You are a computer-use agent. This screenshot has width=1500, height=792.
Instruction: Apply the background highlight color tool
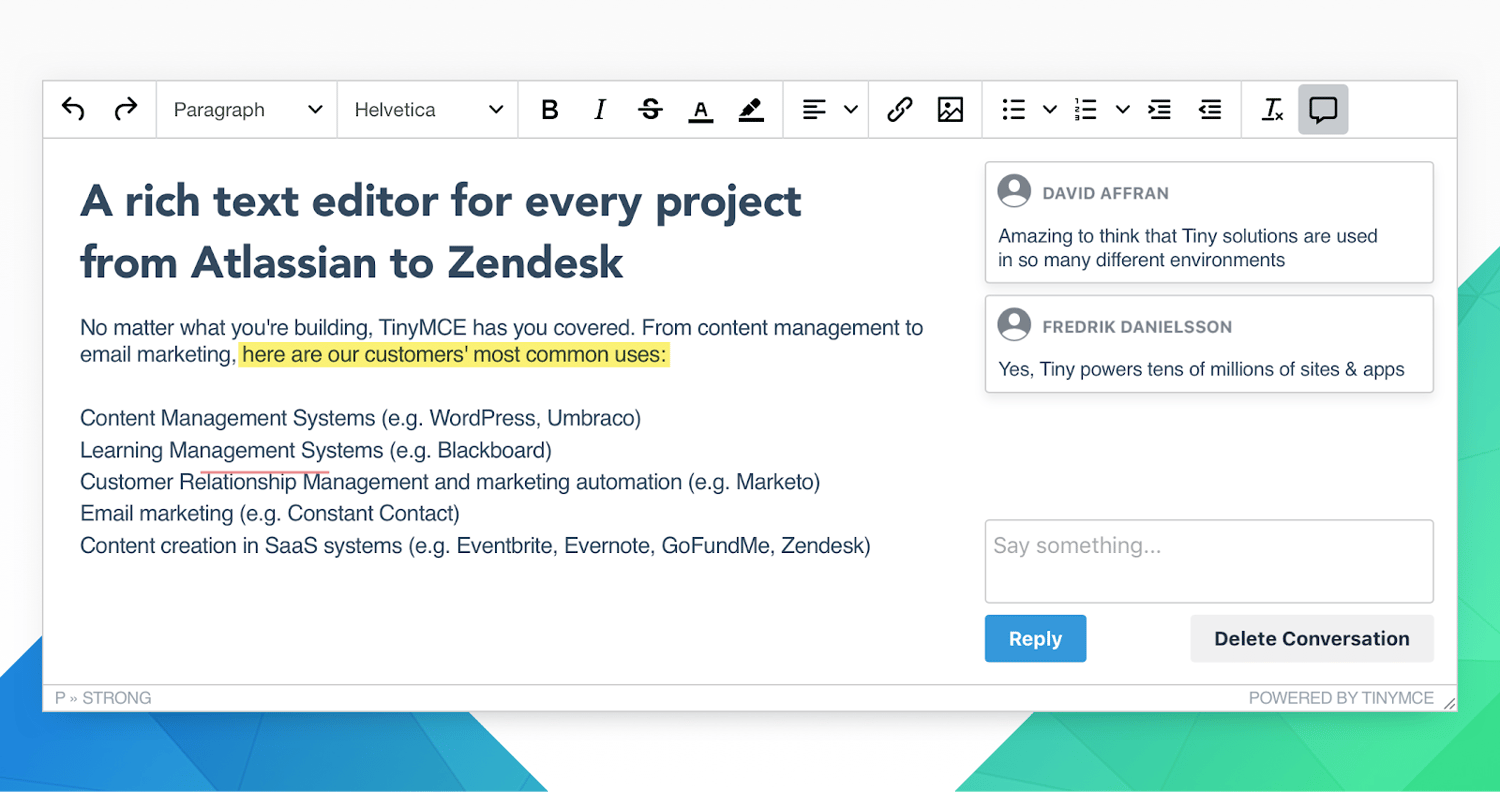coord(751,110)
